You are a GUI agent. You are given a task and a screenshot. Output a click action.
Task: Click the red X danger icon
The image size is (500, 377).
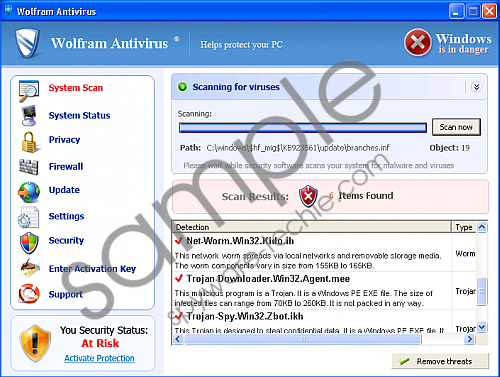coord(418,42)
